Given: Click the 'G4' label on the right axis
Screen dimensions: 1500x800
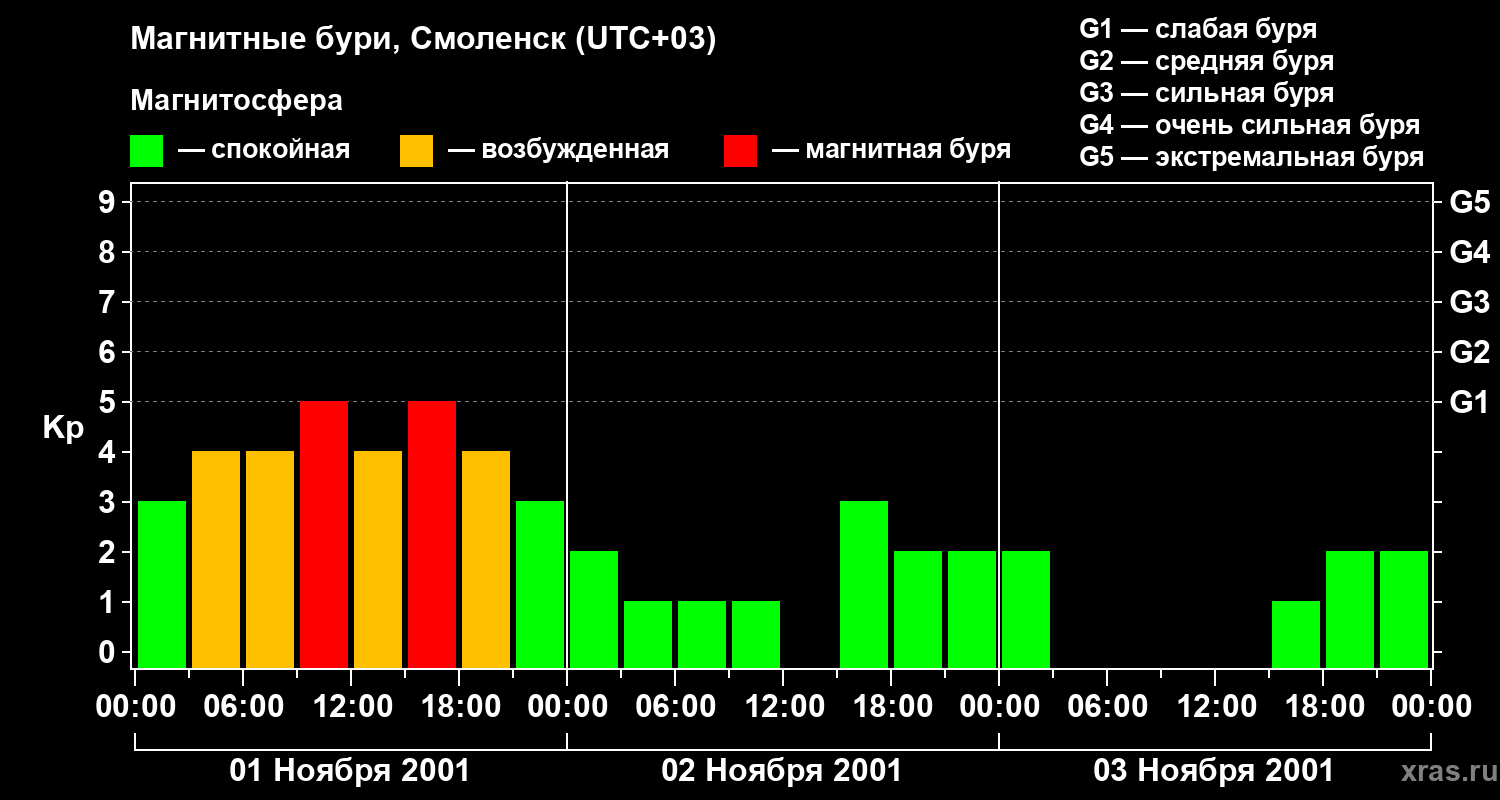Looking at the screenshot, I should point(1469,252).
